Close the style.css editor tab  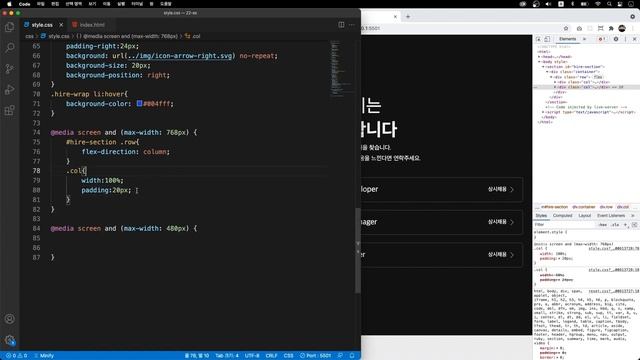(61, 25)
